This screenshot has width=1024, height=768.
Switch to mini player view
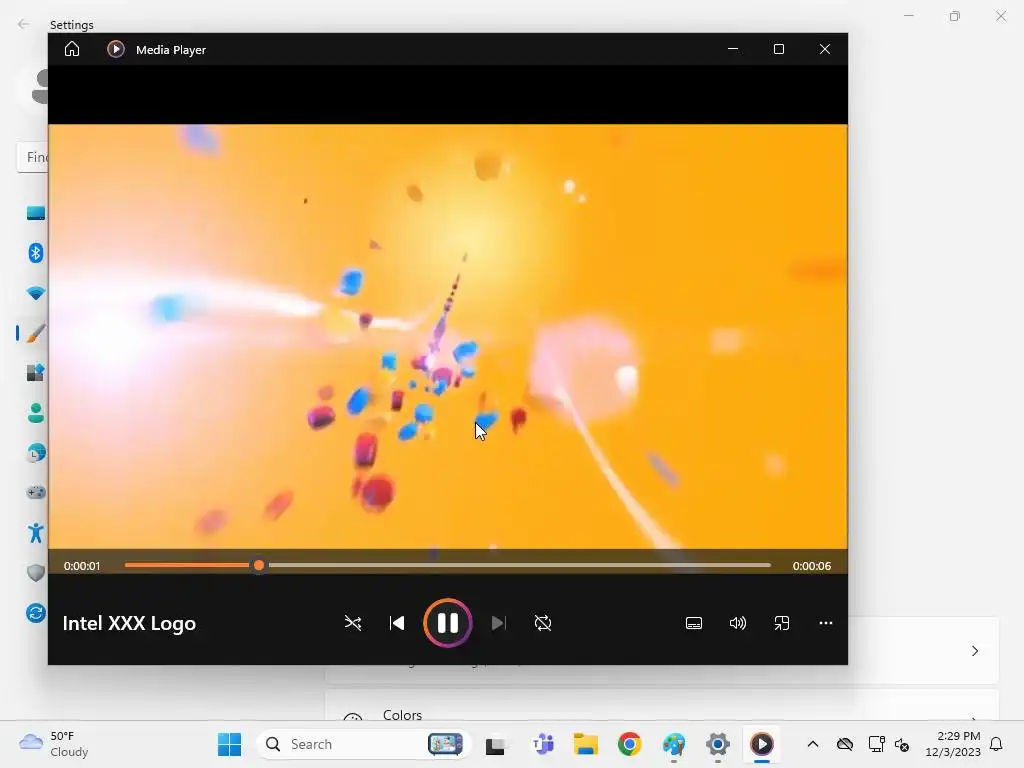point(782,623)
